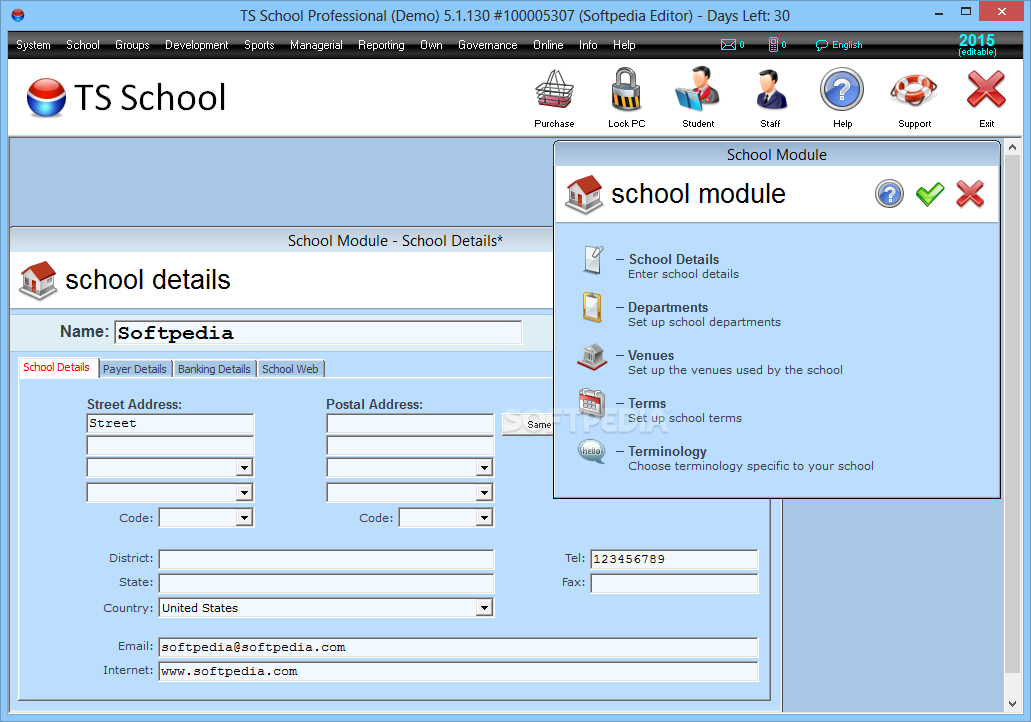The width and height of the screenshot is (1031, 722).
Task: Open the Country dropdown showing United States
Action: 484,608
